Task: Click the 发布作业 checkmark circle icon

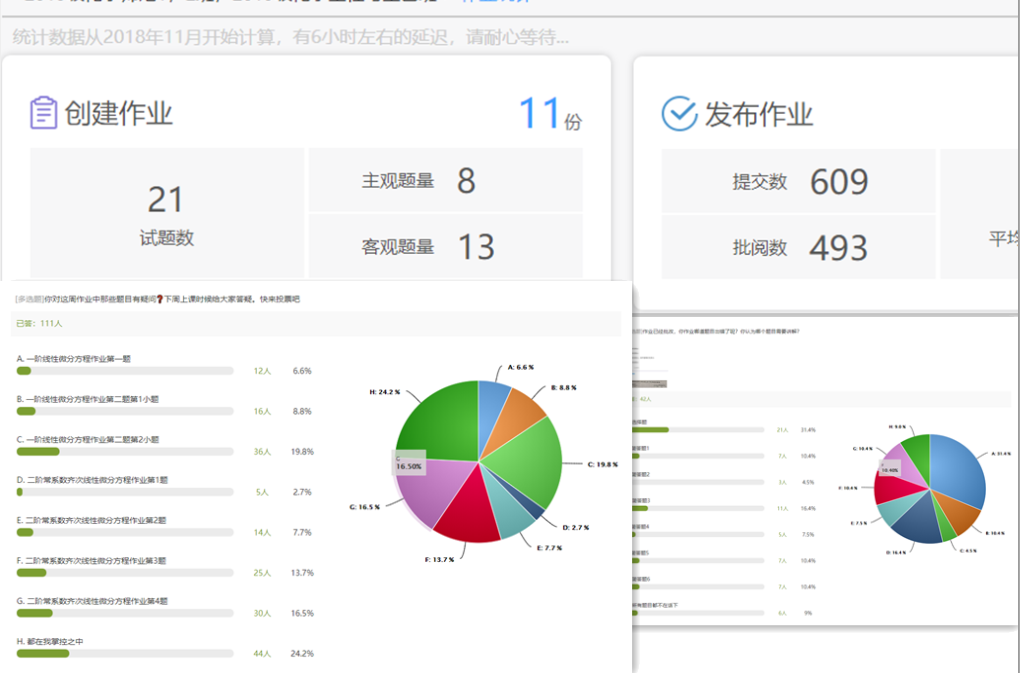Action: tap(679, 114)
